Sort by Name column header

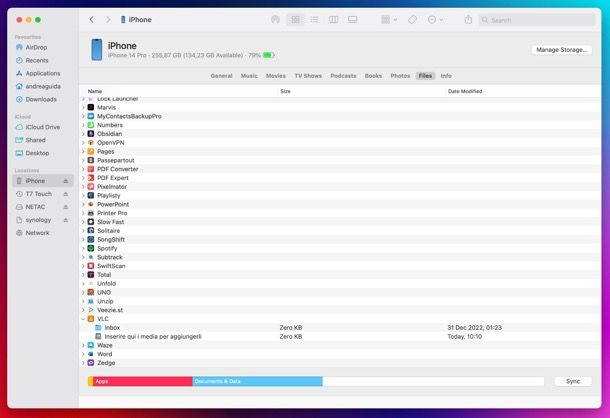(x=95, y=91)
